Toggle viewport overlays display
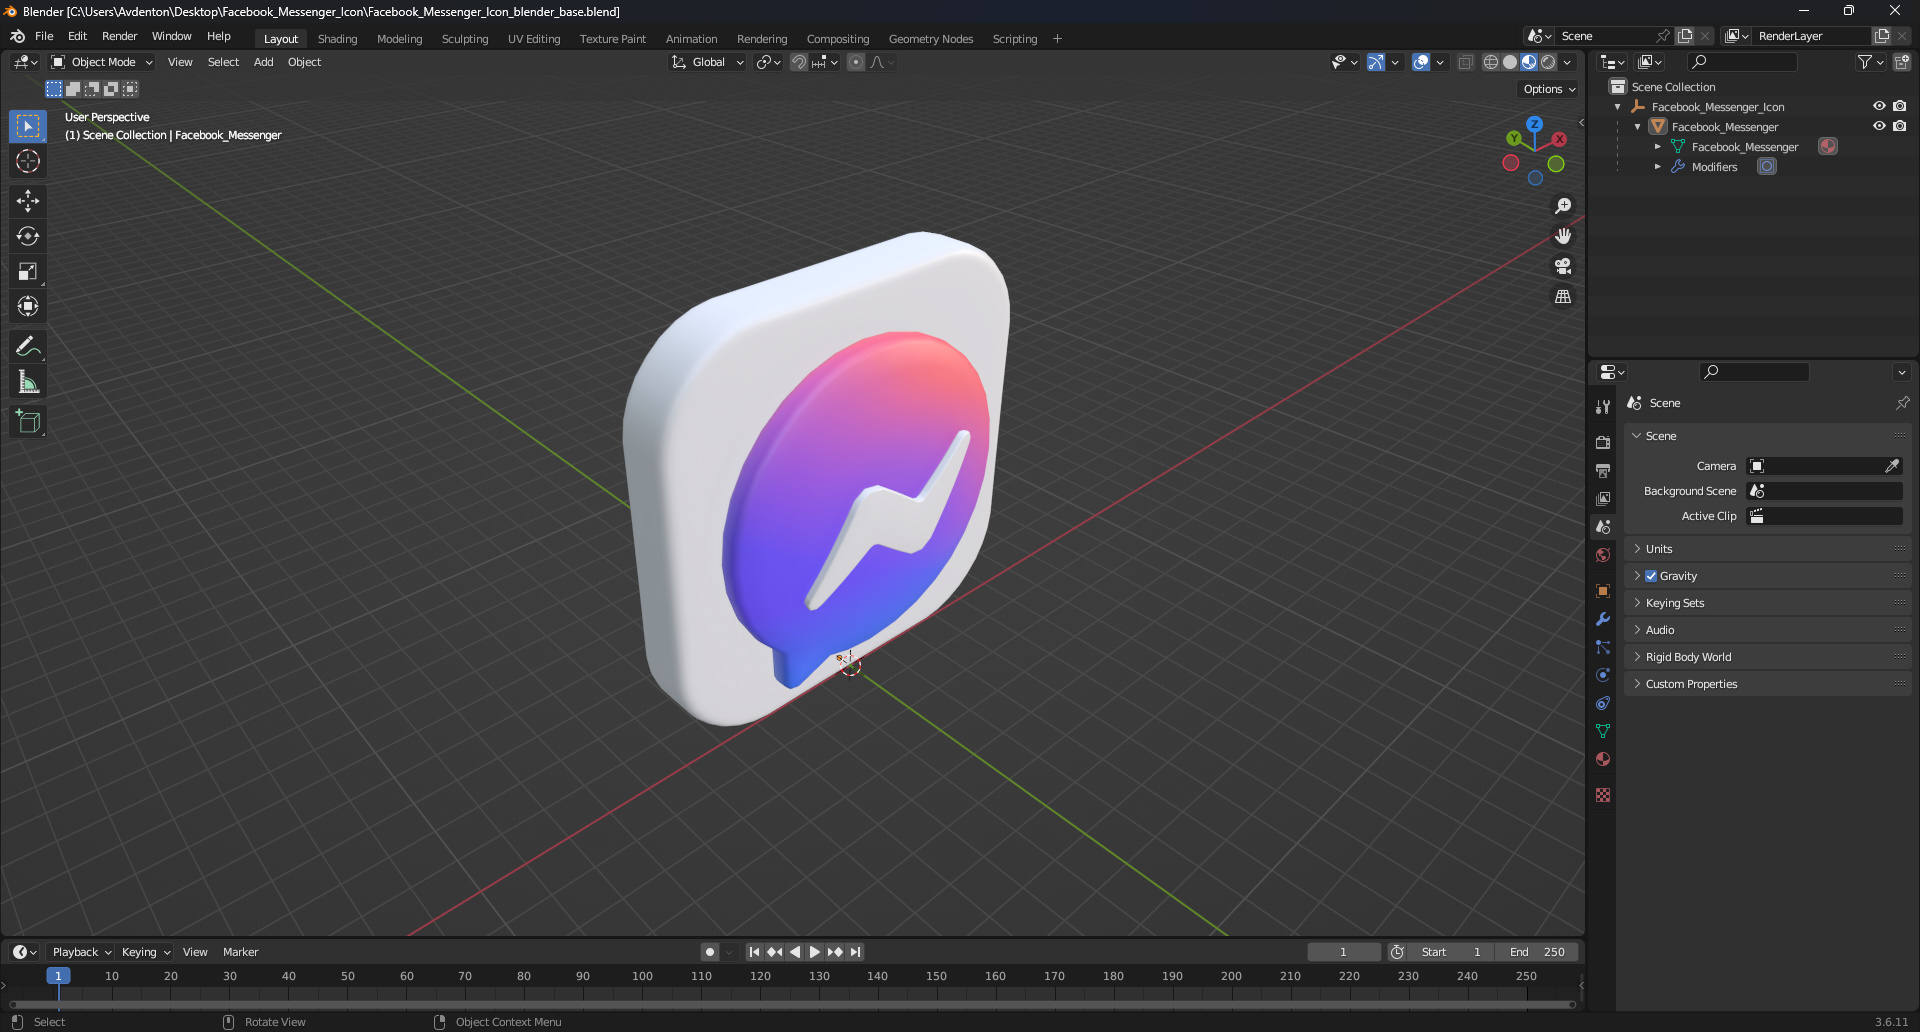Screen dimensions: 1920x1032 (1421, 62)
